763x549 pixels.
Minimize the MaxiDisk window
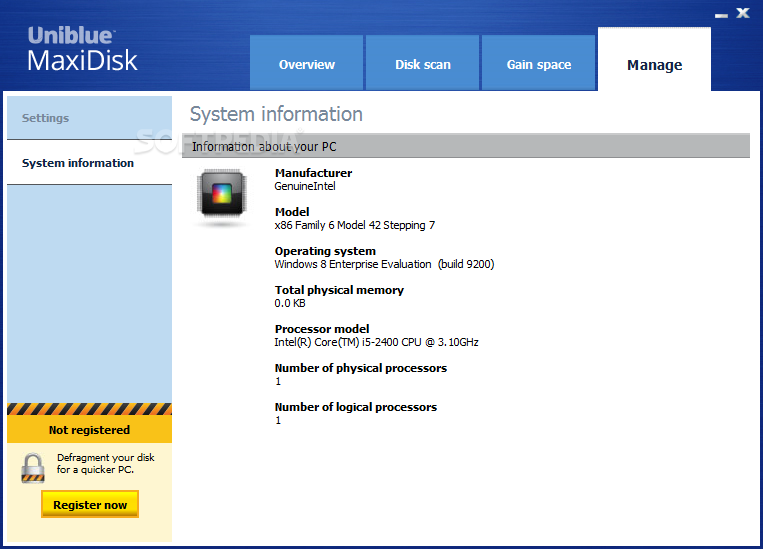pyautogui.click(x=721, y=15)
